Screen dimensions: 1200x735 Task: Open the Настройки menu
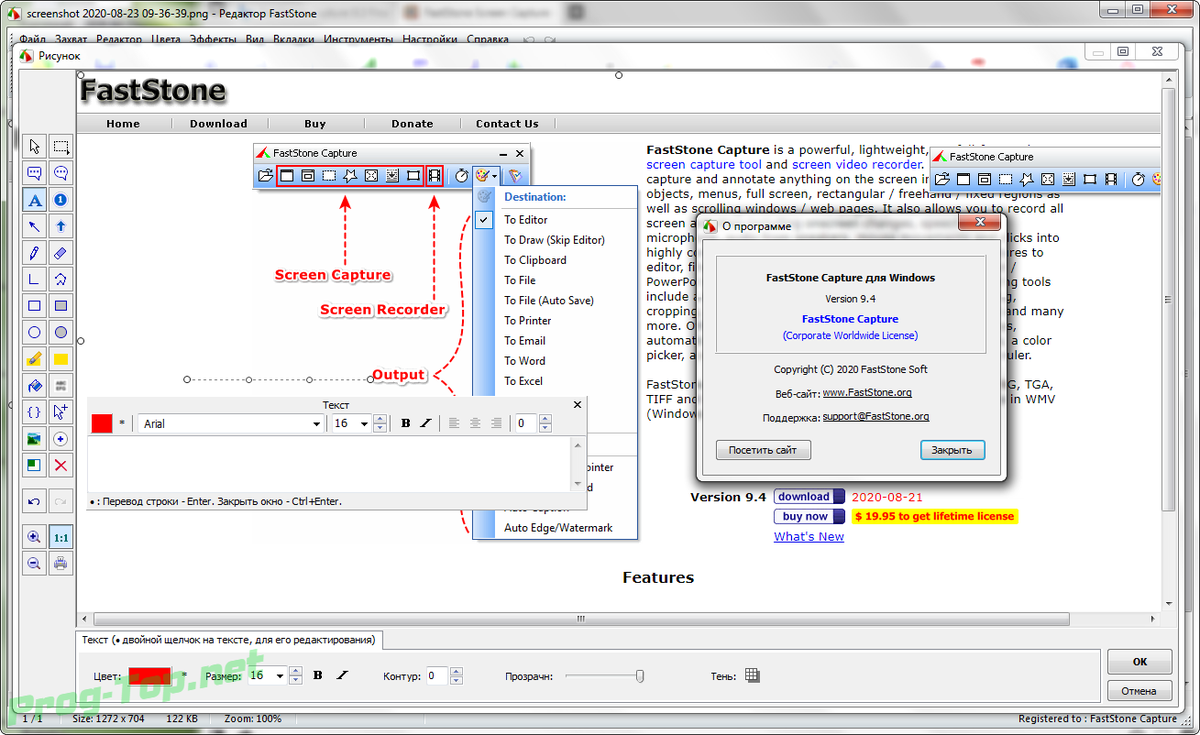430,40
